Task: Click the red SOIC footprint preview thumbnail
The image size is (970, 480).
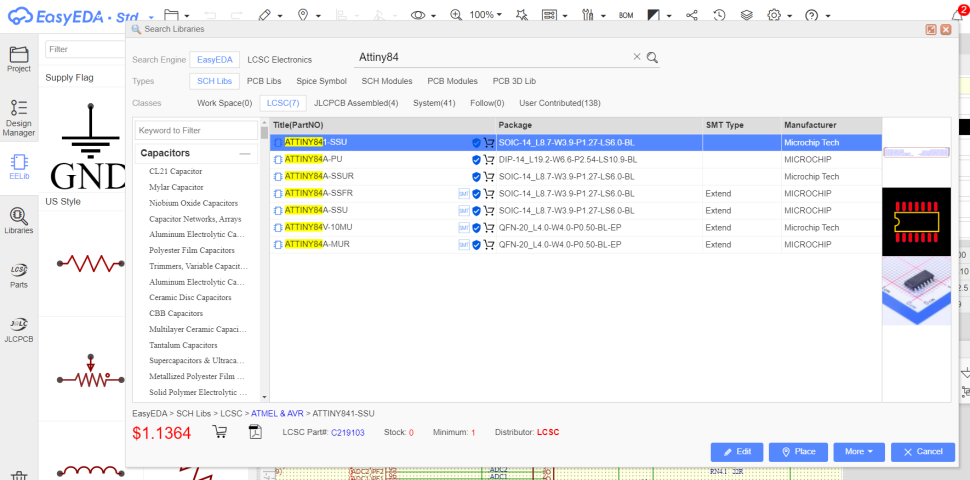Action: (x=916, y=221)
